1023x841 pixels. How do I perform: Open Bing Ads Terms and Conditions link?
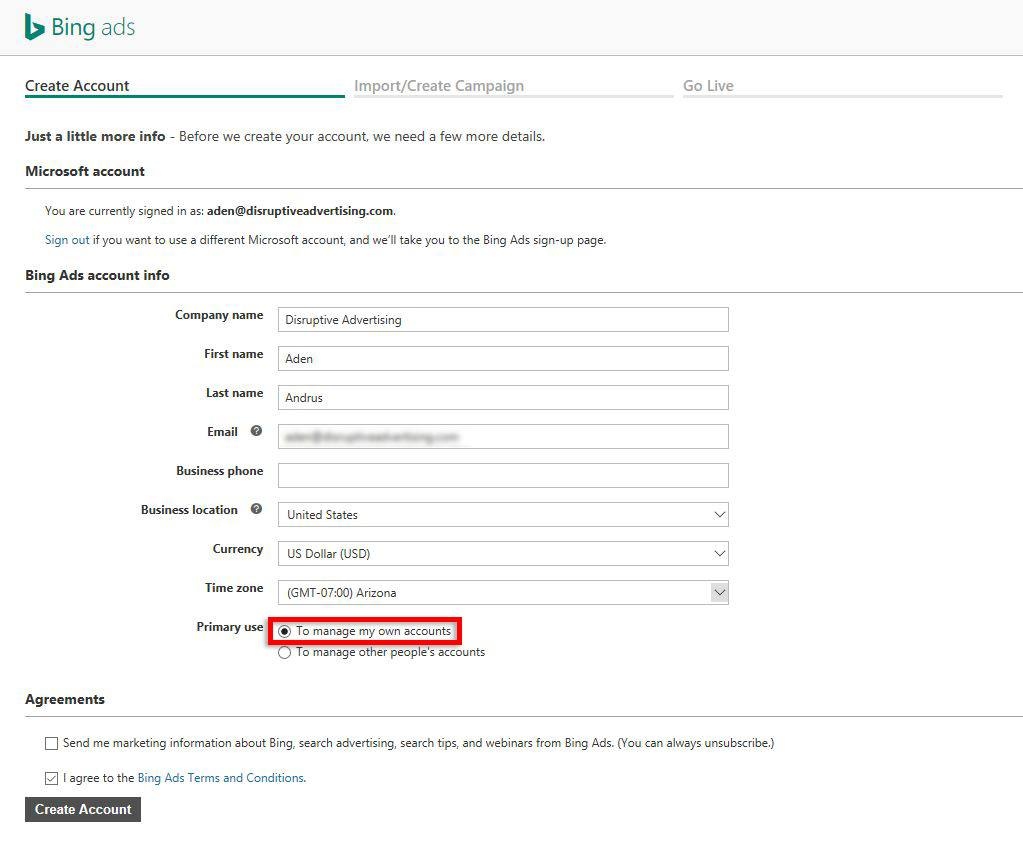[x=221, y=778]
